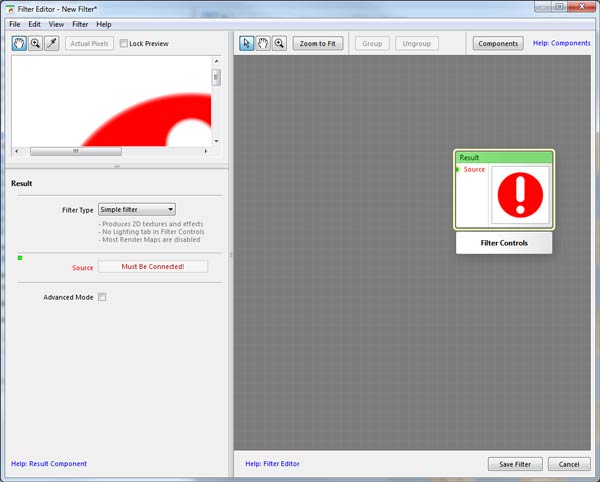Enable the Lock Preview checkbox

pos(124,44)
